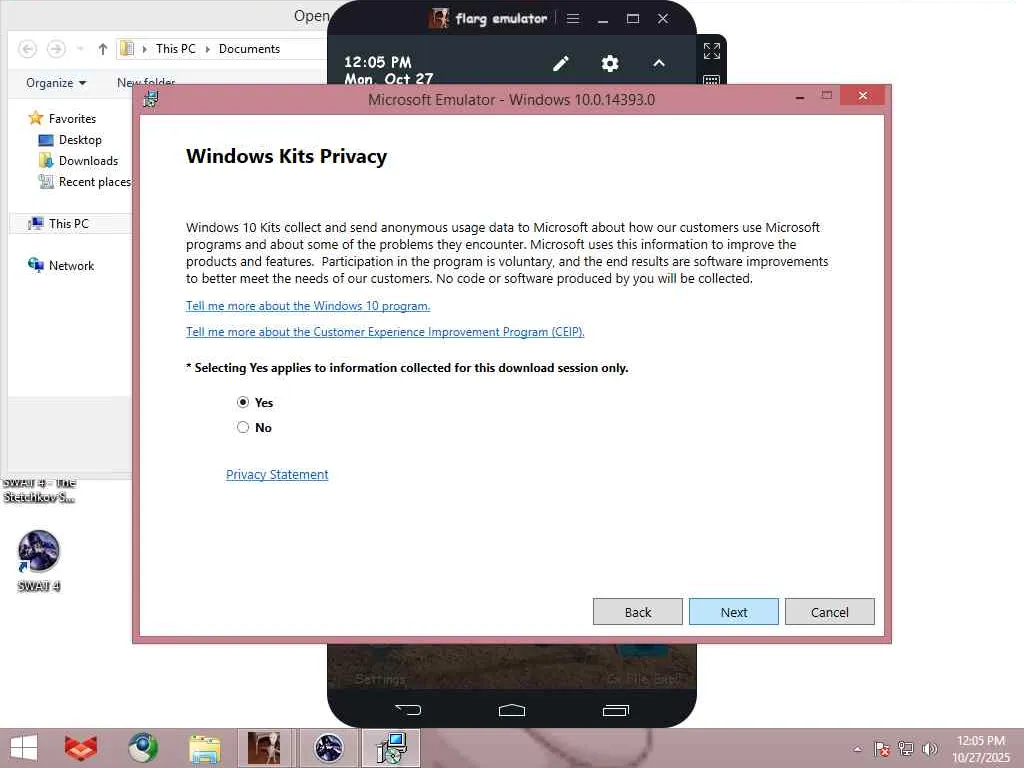Select Favorites in navigation pane
The image size is (1024, 768).
[63, 118]
